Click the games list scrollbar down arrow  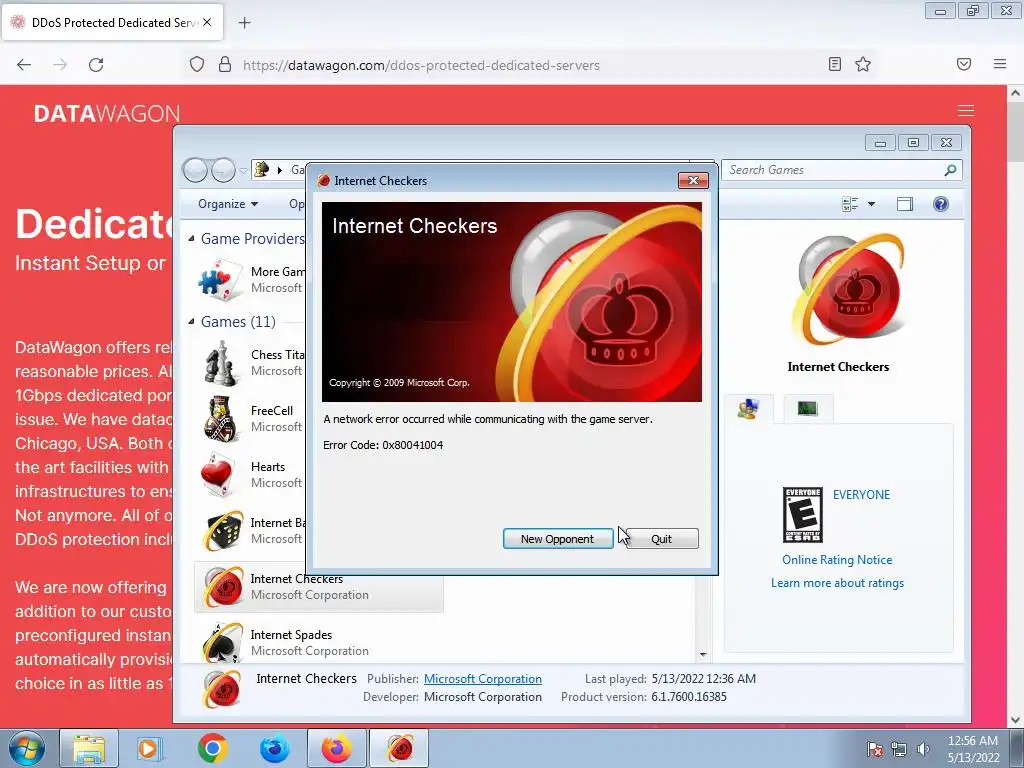(x=703, y=654)
